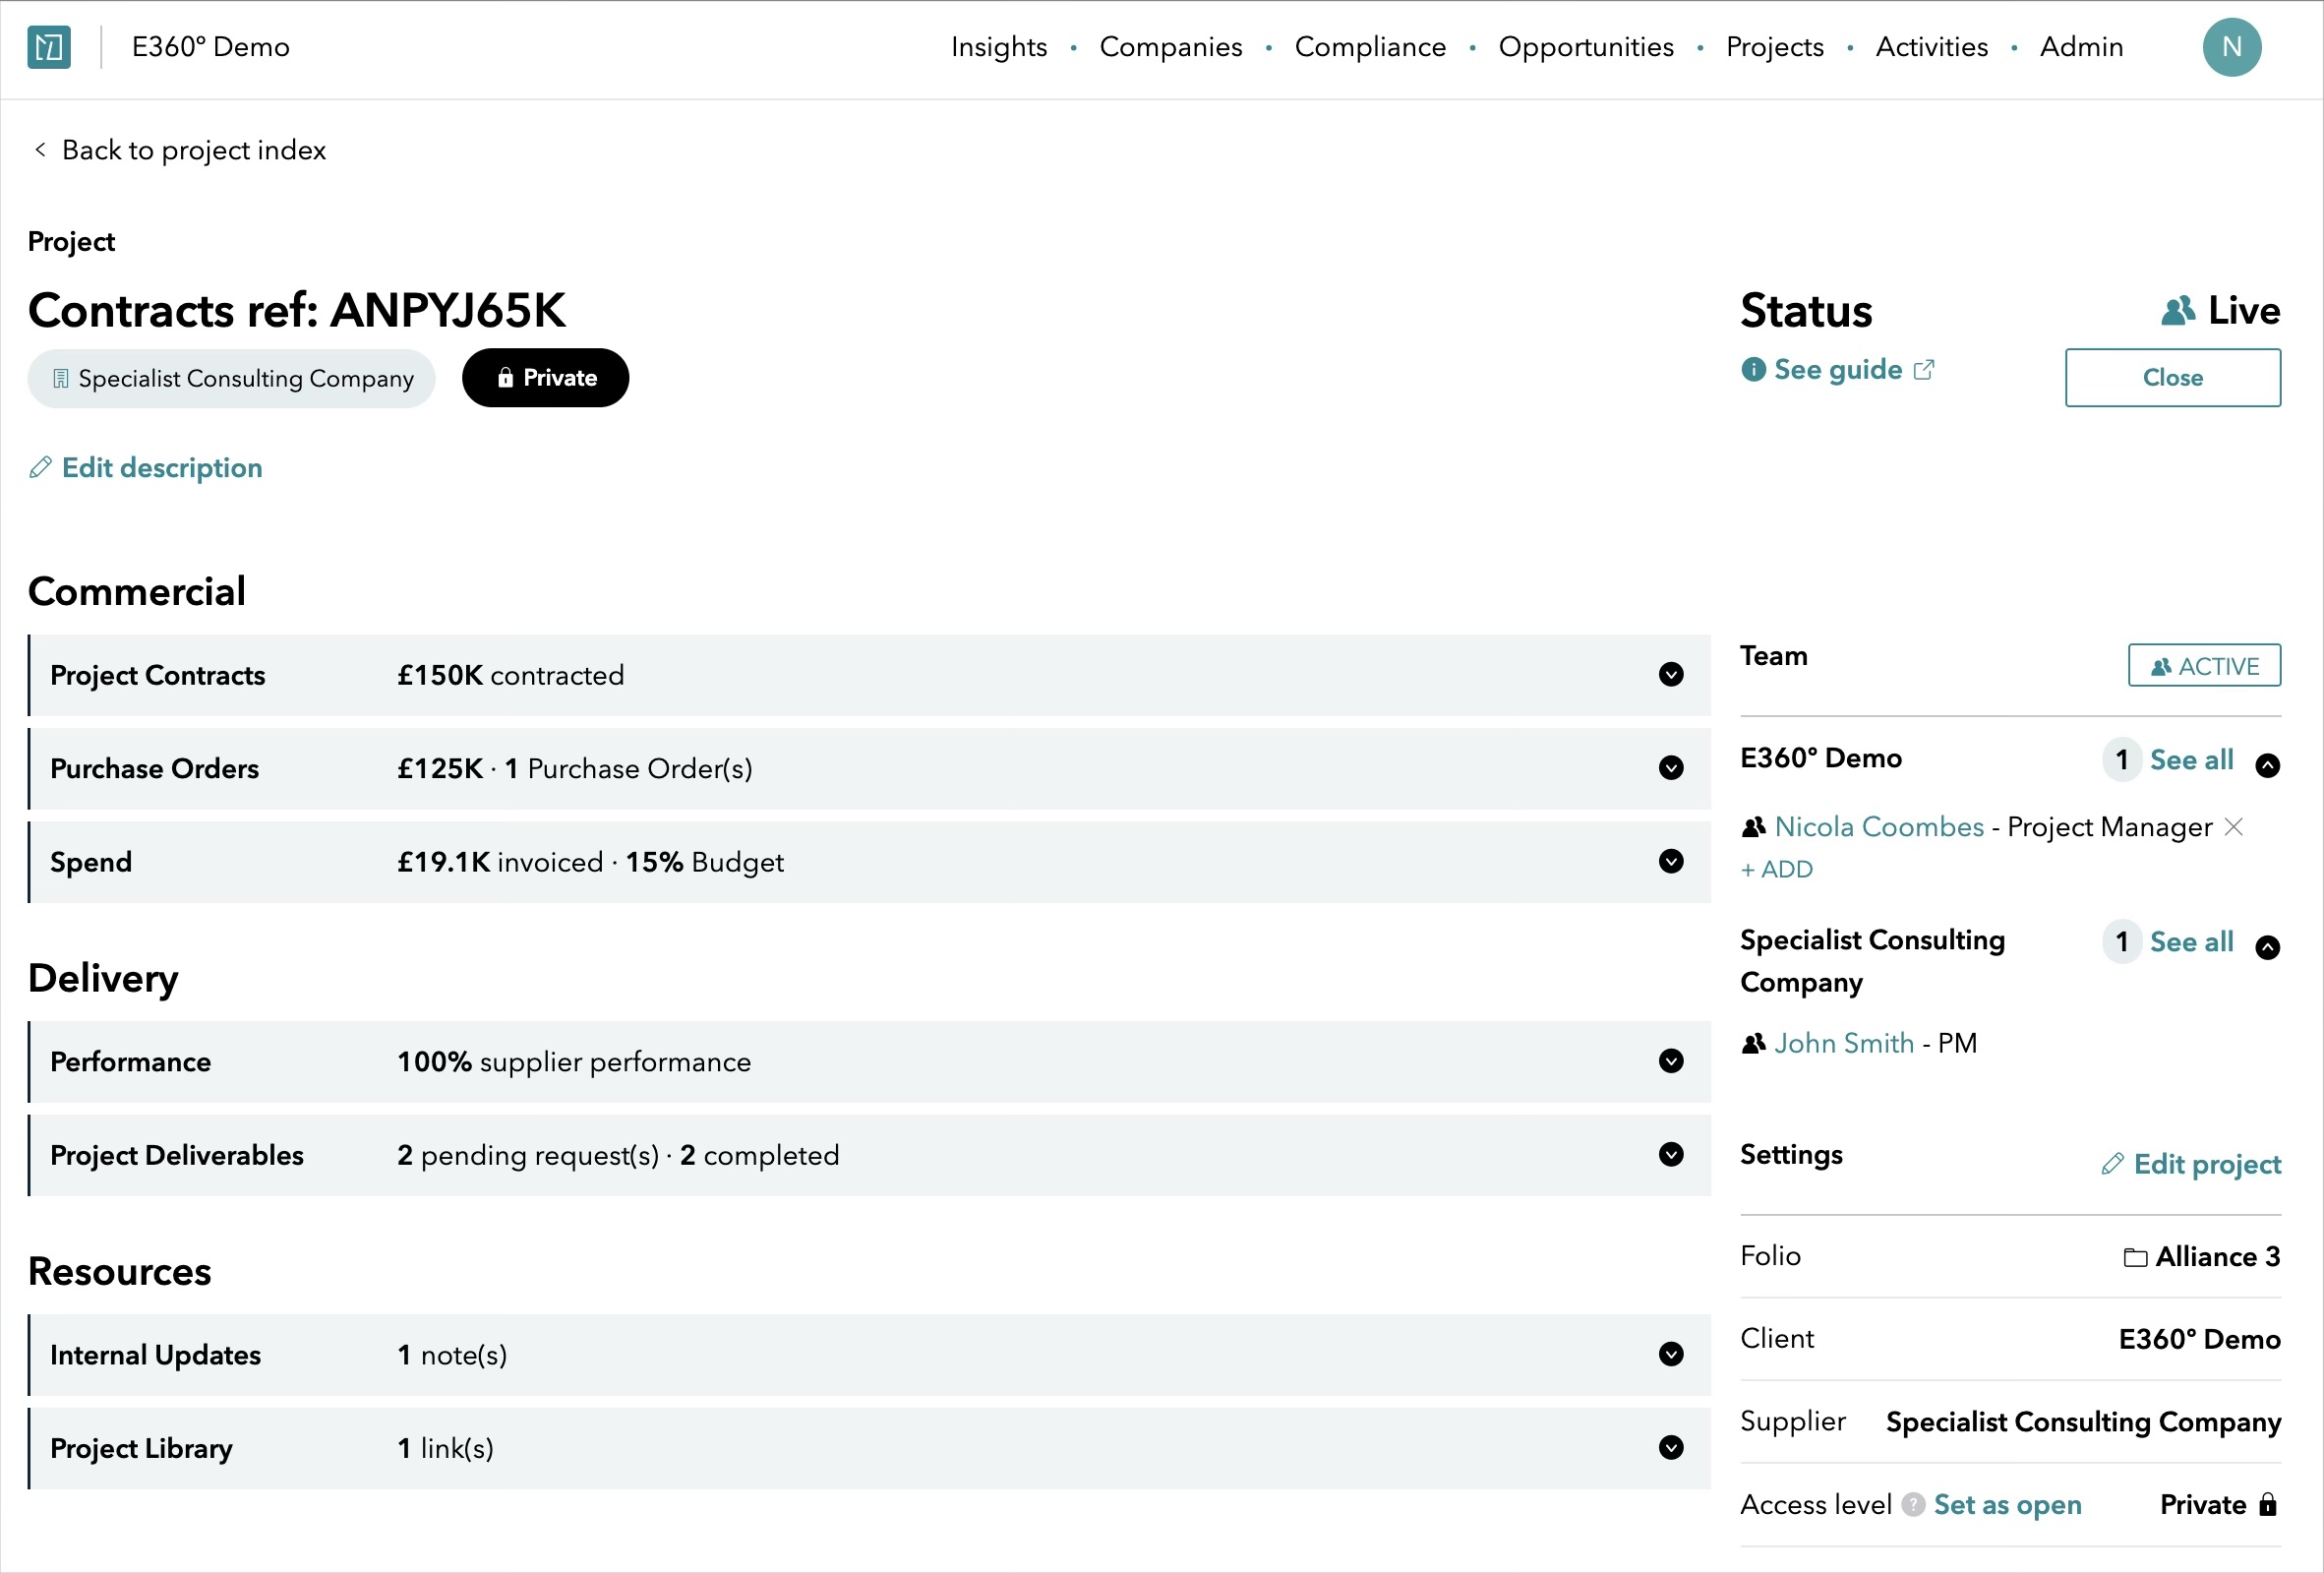
Task: Click Edit project link
Action: coord(2207,1165)
